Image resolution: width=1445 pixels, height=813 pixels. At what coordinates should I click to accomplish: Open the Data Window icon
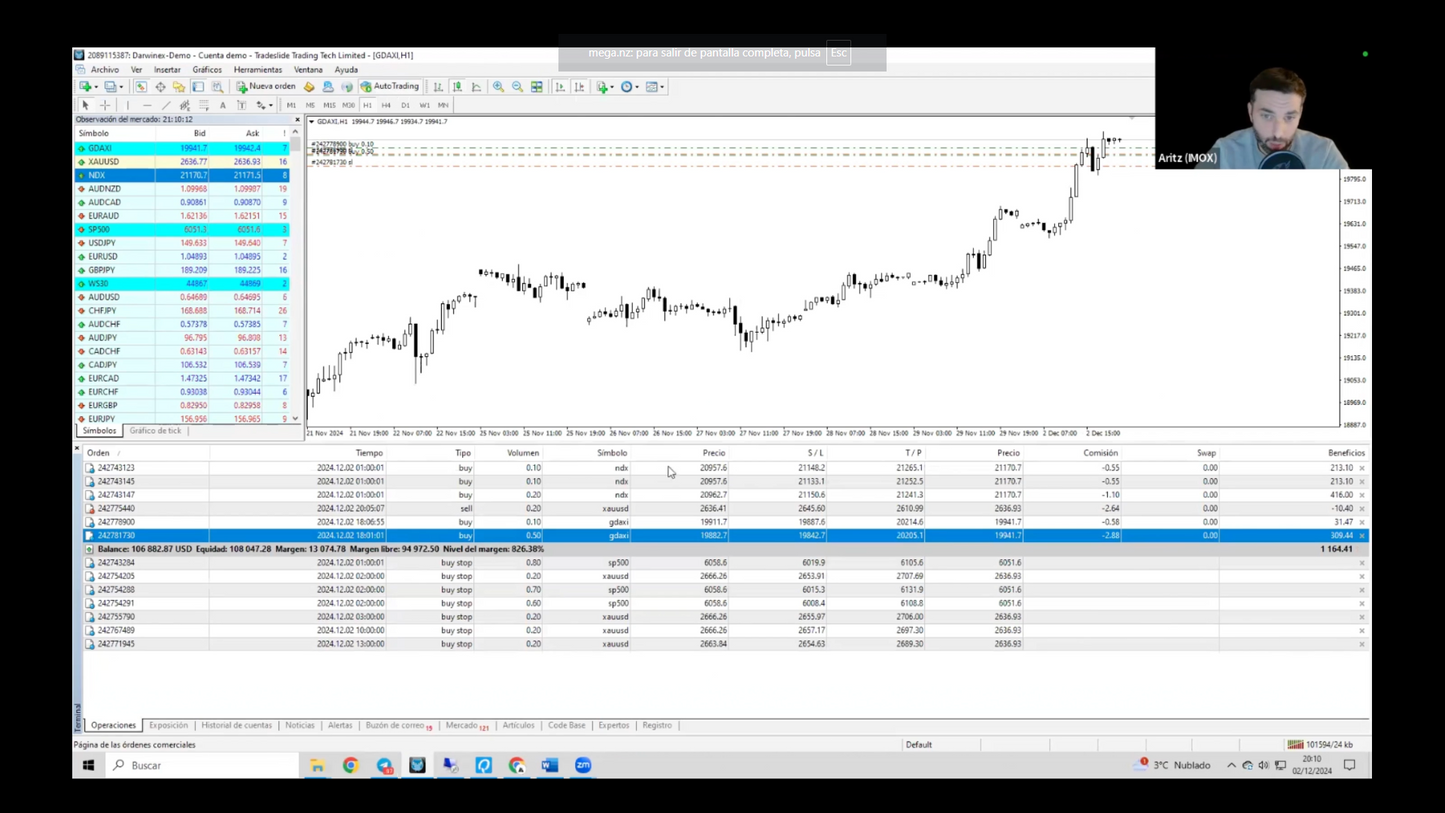tap(160, 87)
